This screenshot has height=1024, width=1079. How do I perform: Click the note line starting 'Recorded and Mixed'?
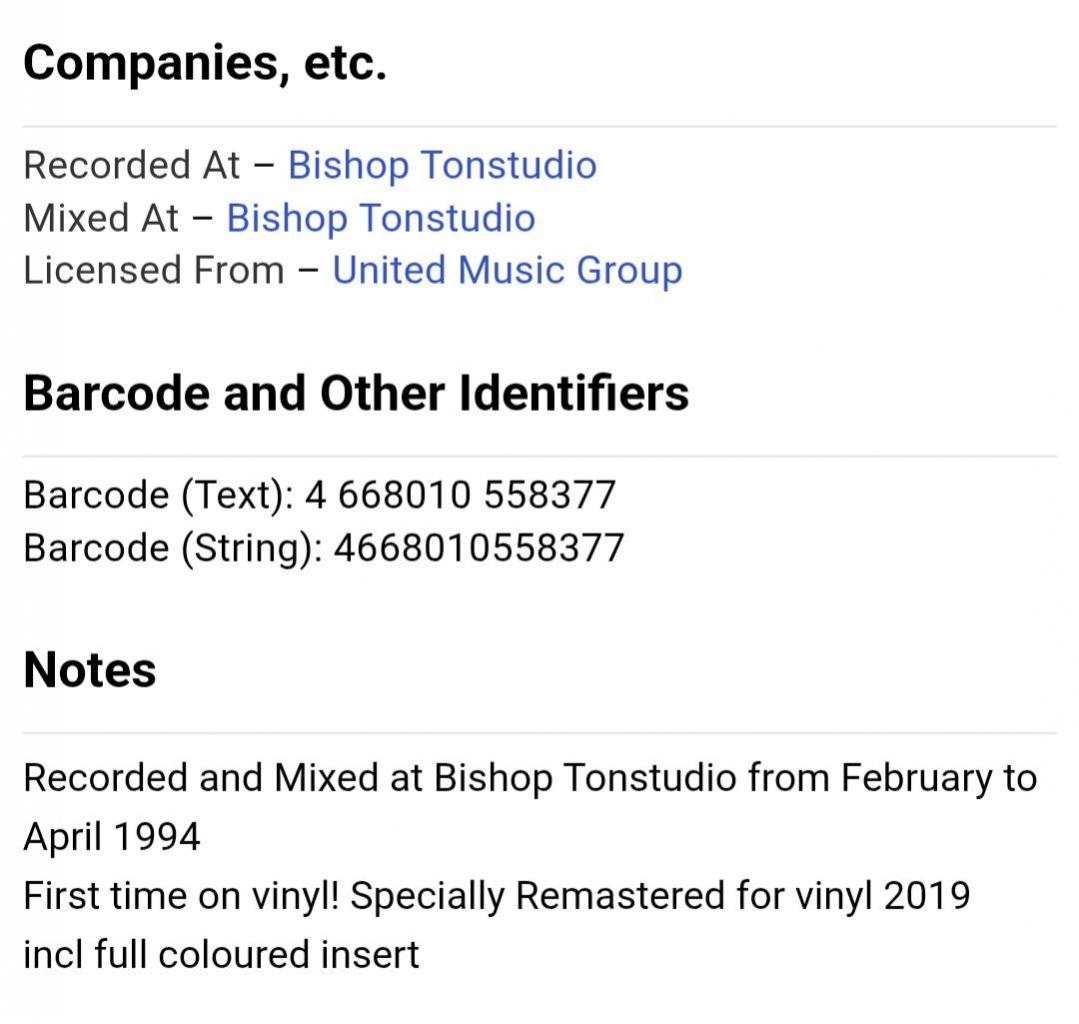pyautogui.click(x=530, y=778)
